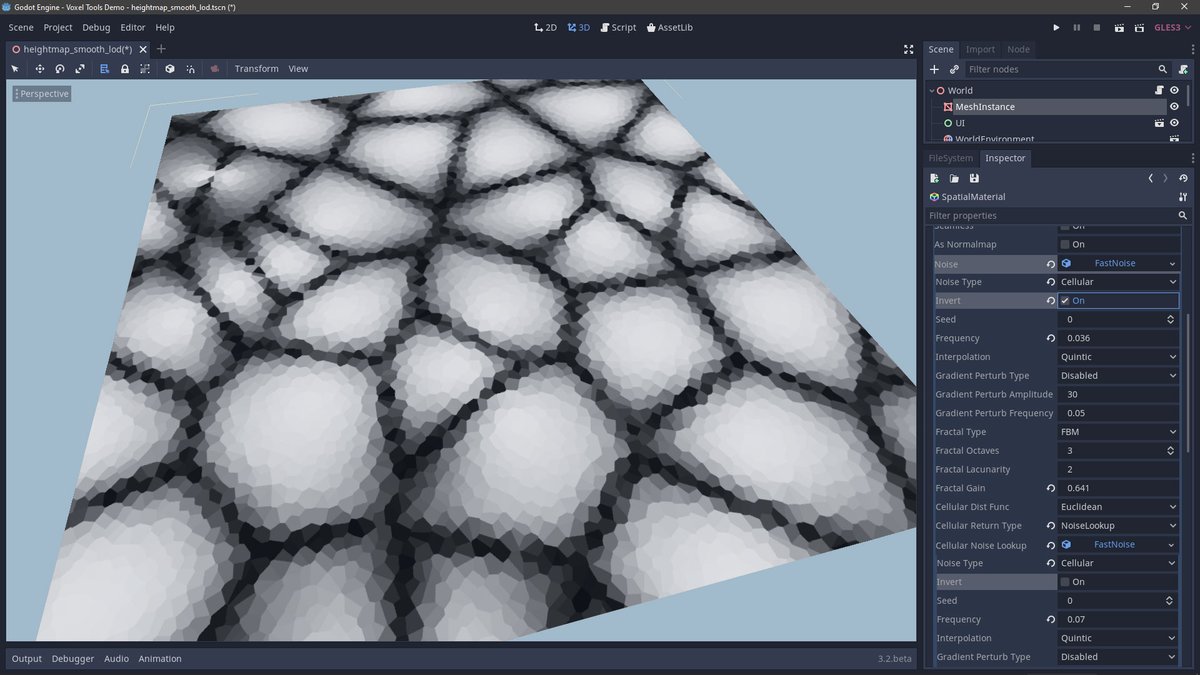Open the Cellular Dist Func dropdown

pos(1118,507)
